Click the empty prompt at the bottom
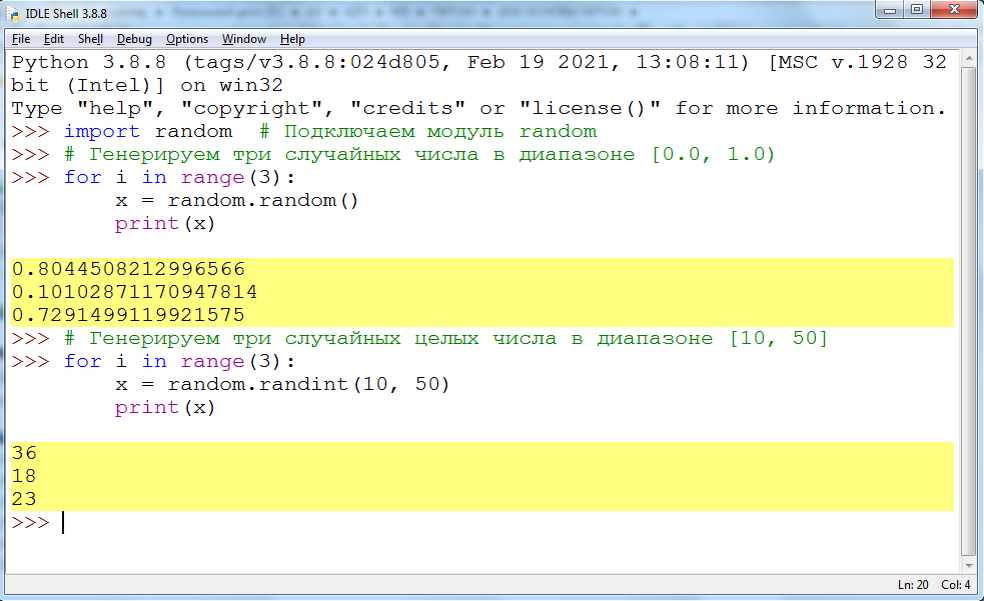This screenshot has width=984, height=601. (38, 522)
